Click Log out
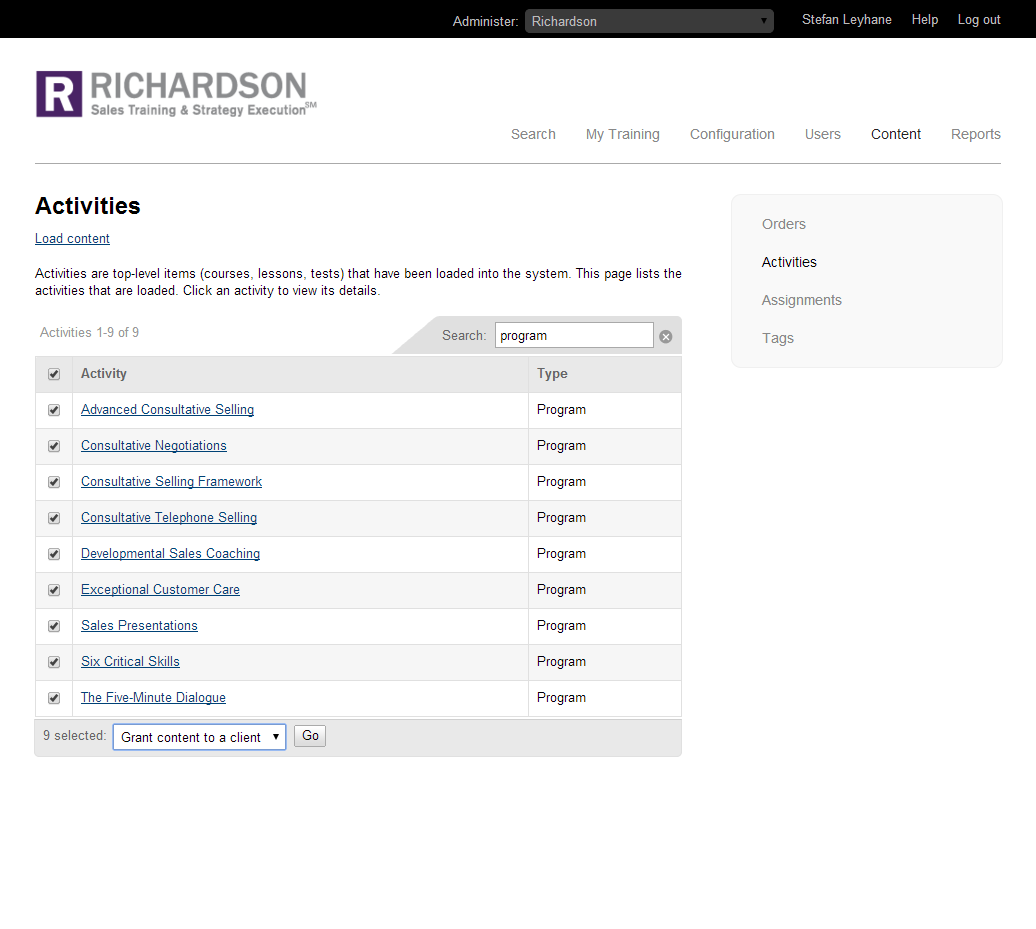1036x929 pixels. (979, 20)
